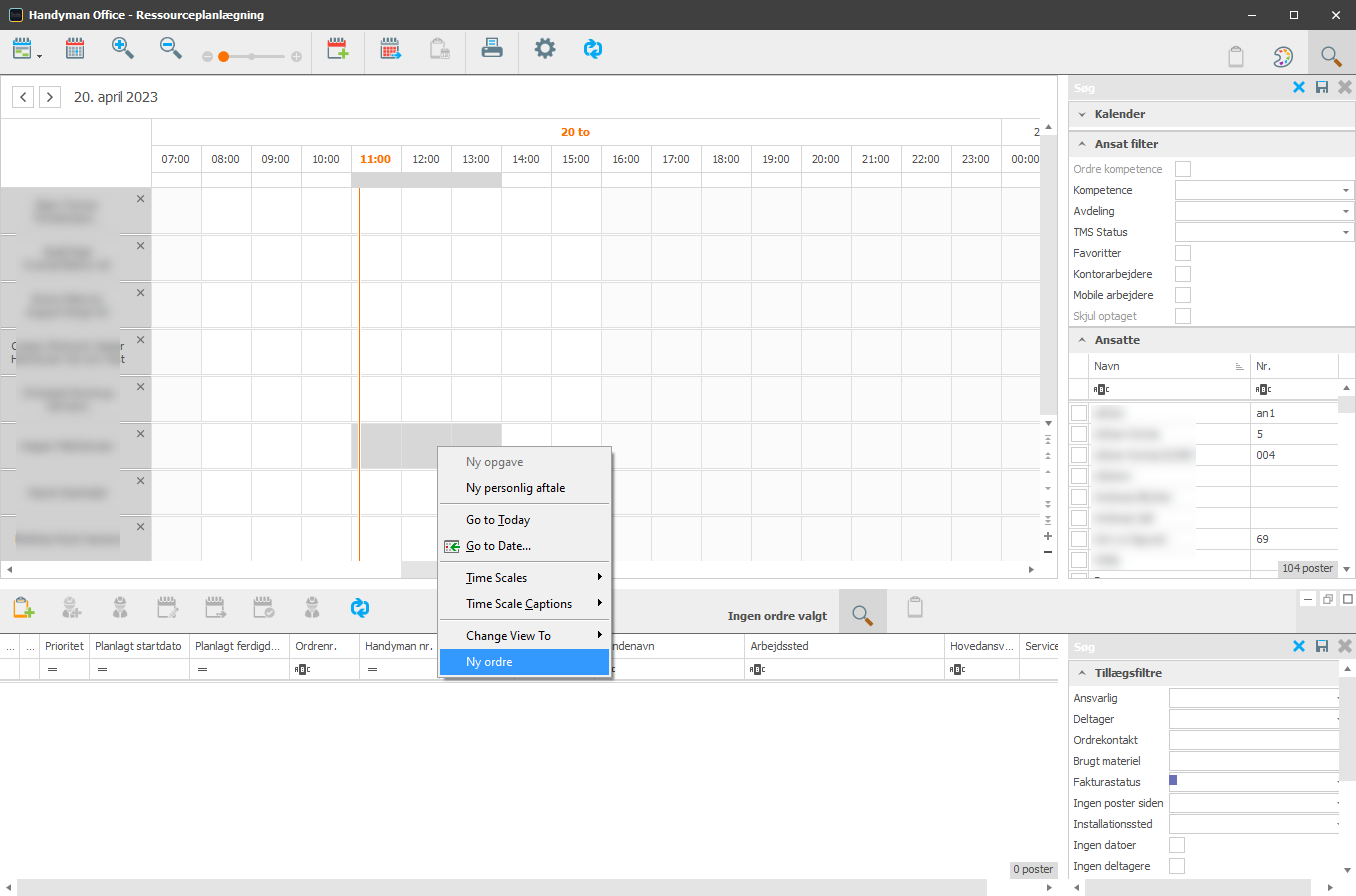Clear lower Søg panel with blue X
1356x896 pixels.
pyautogui.click(x=1299, y=647)
